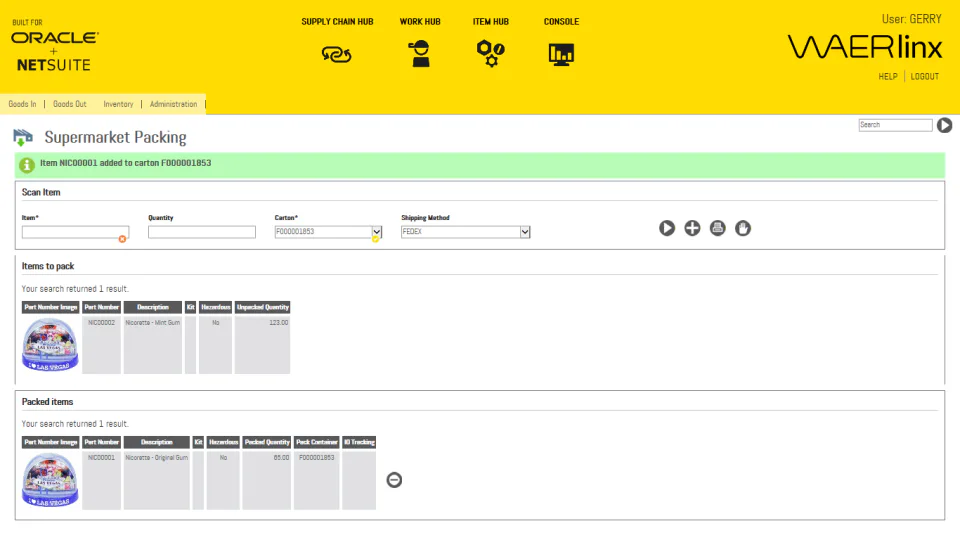Click the plus add carton icon
The height and width of the screenshot is (540, 960).
tap(692, 228)
